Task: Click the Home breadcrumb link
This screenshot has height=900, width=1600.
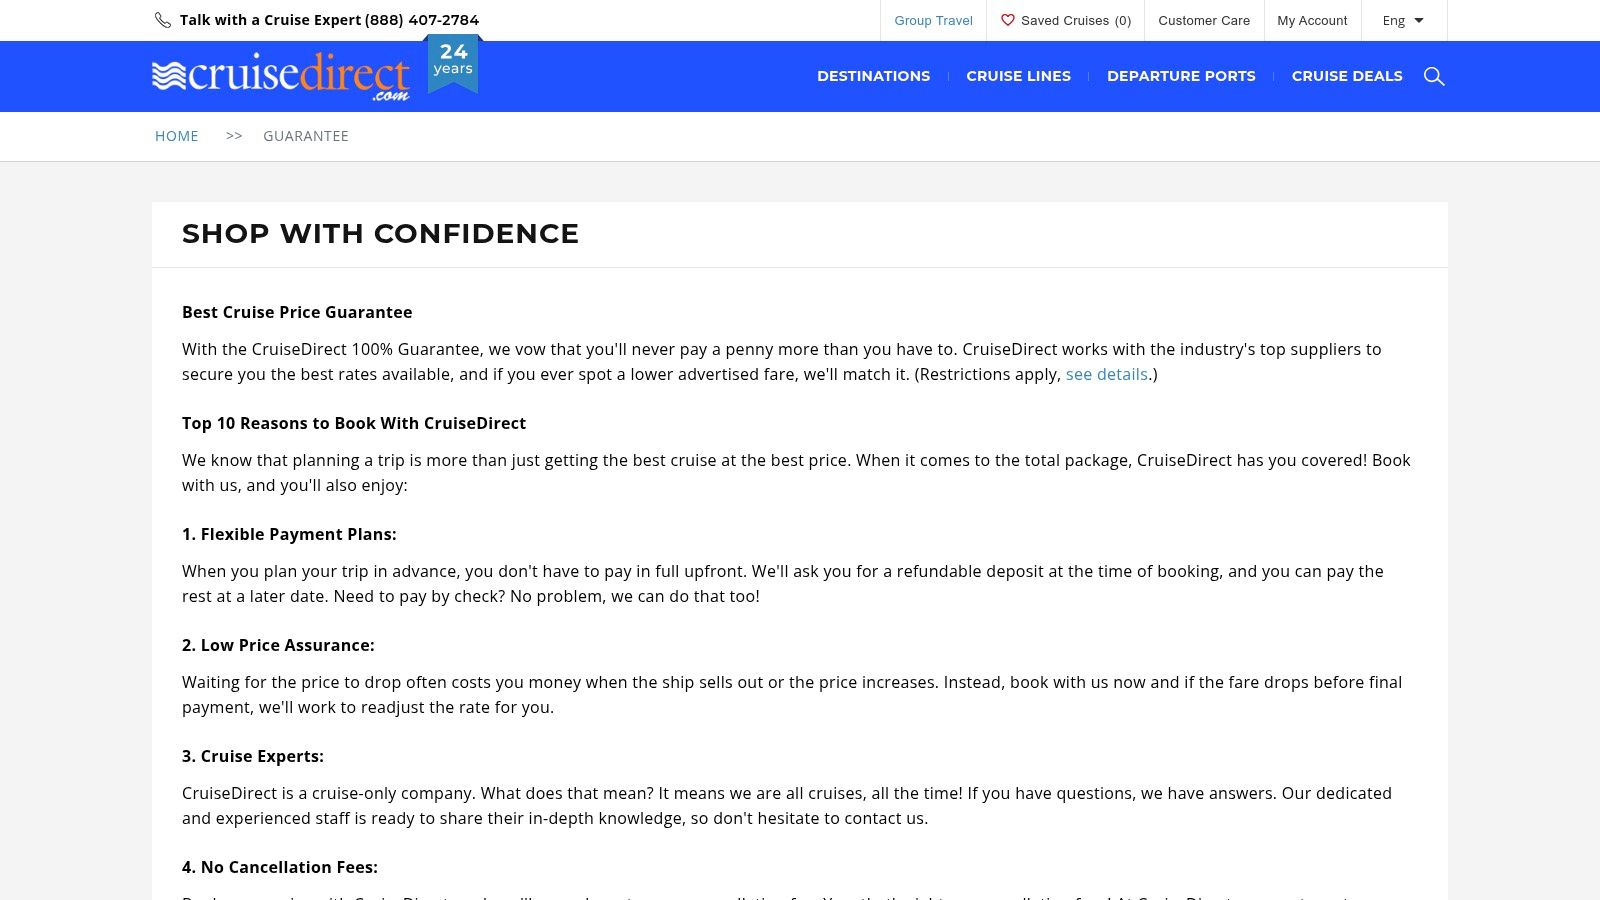Action: pyautogui.click(x=177, y=136)
